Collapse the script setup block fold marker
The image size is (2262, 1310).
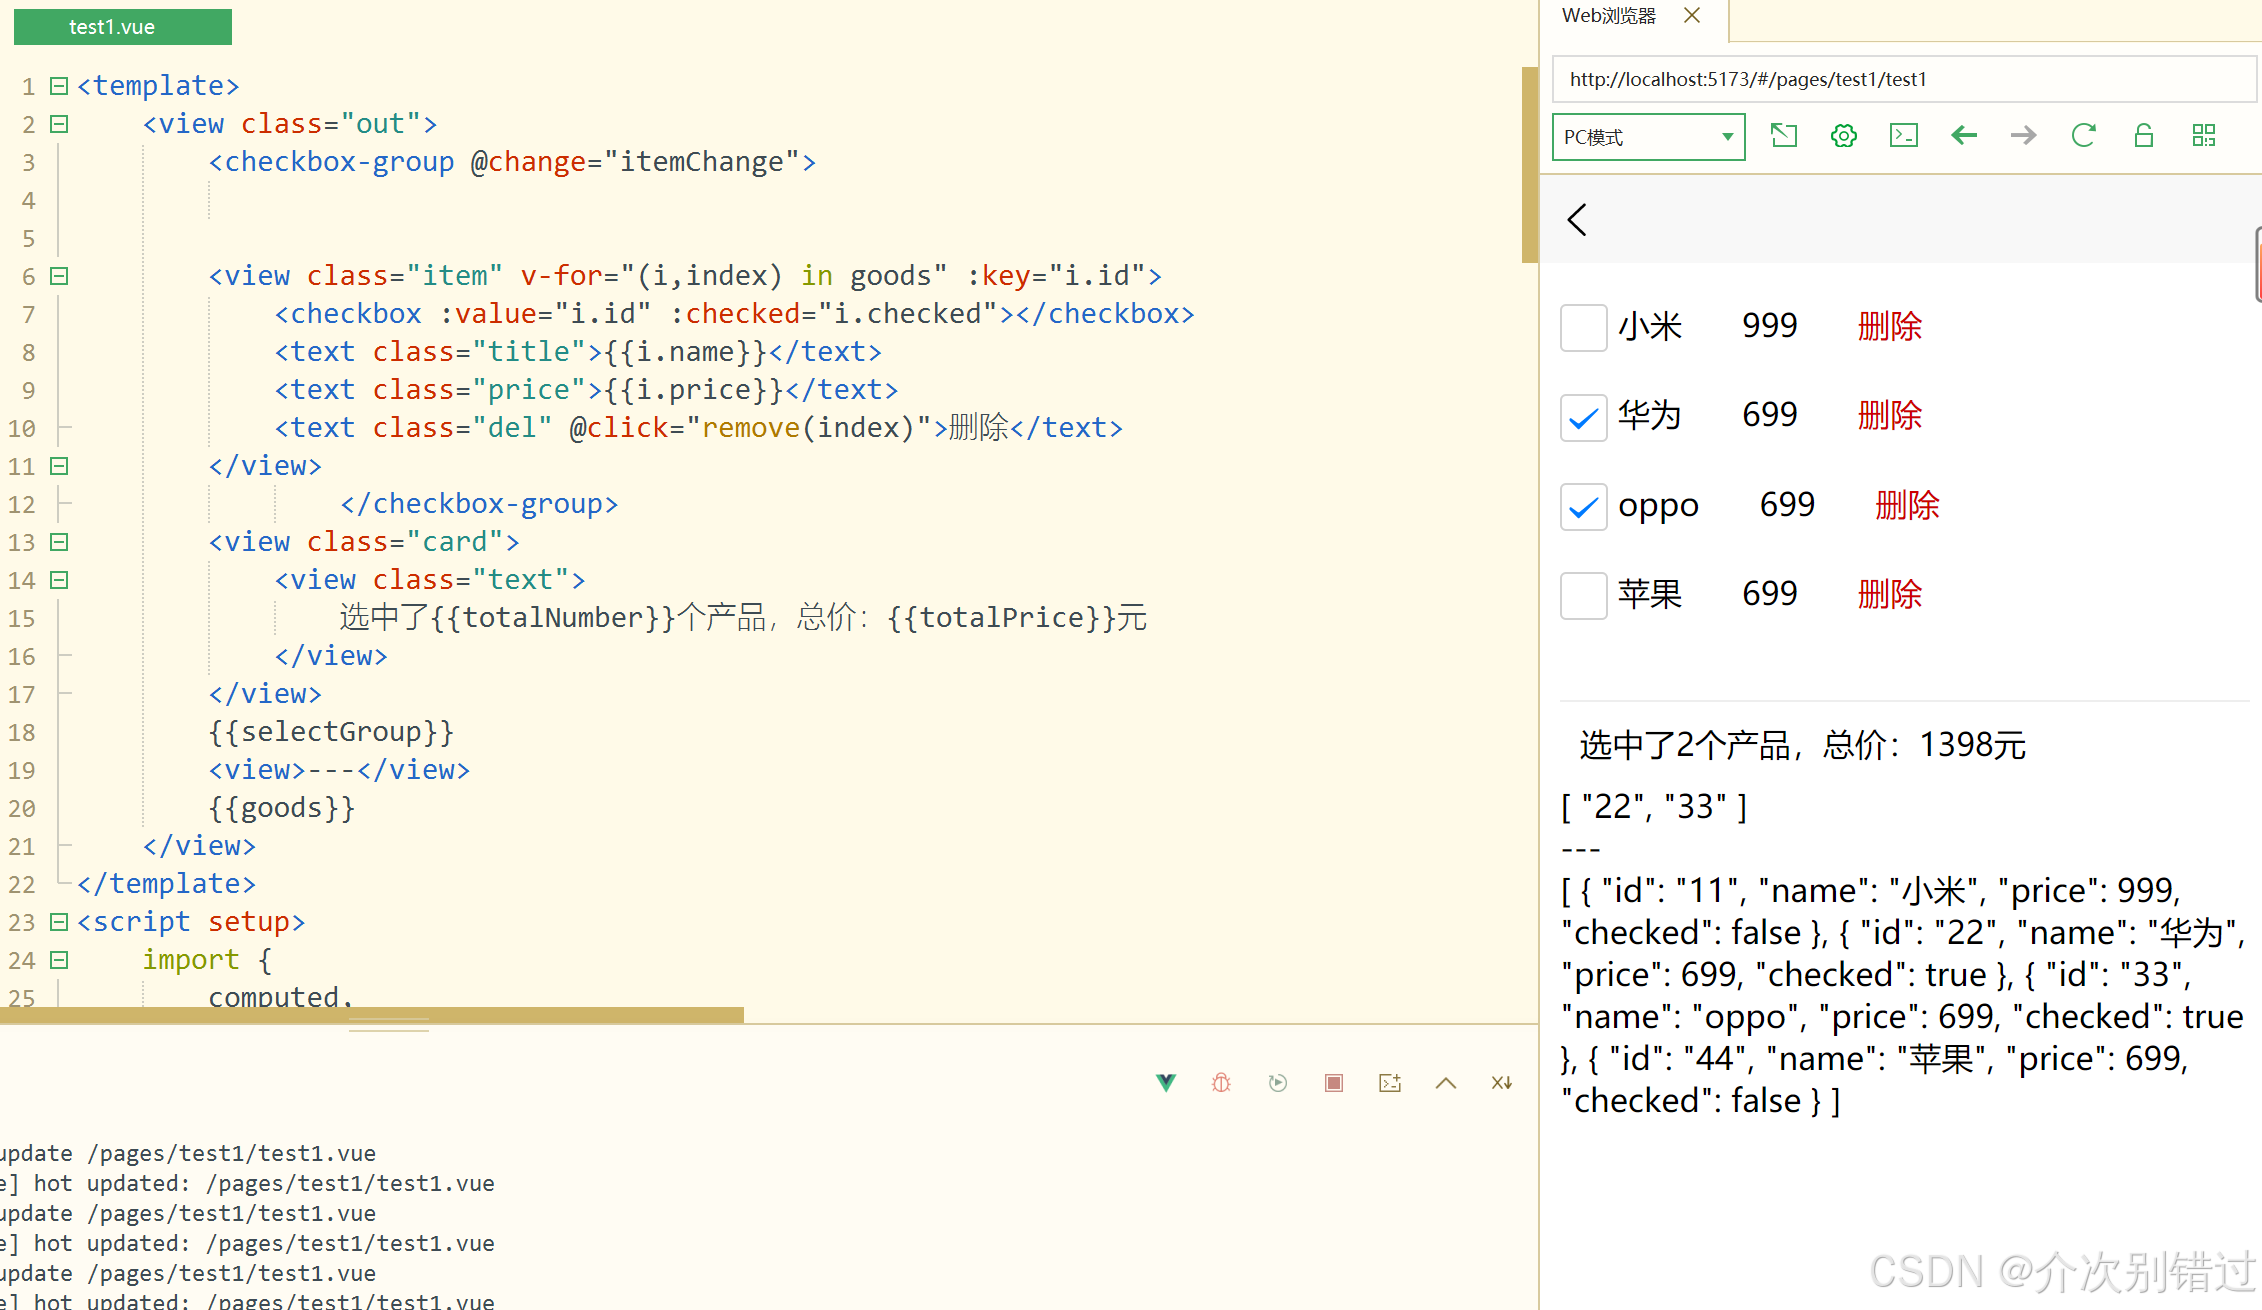59,922
